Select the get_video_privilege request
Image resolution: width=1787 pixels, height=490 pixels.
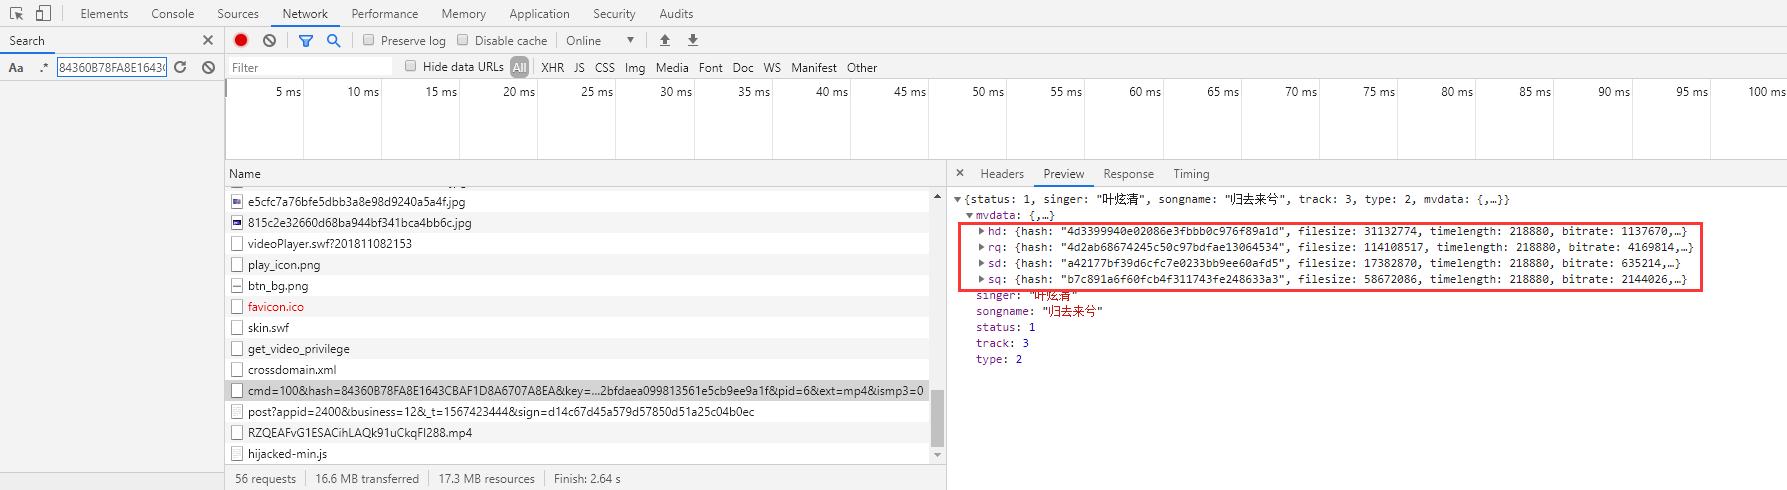298,349
